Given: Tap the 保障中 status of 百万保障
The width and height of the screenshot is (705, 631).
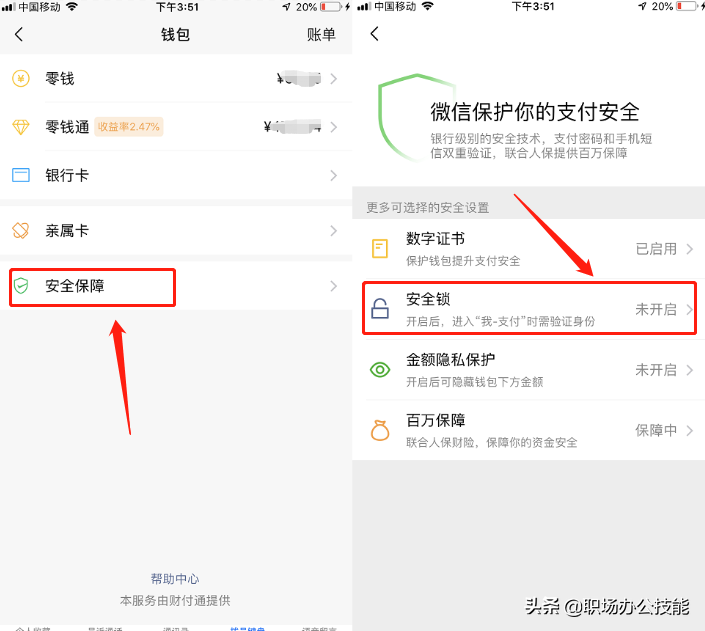Looking at the screenshot, I should [x=656, y=430].
